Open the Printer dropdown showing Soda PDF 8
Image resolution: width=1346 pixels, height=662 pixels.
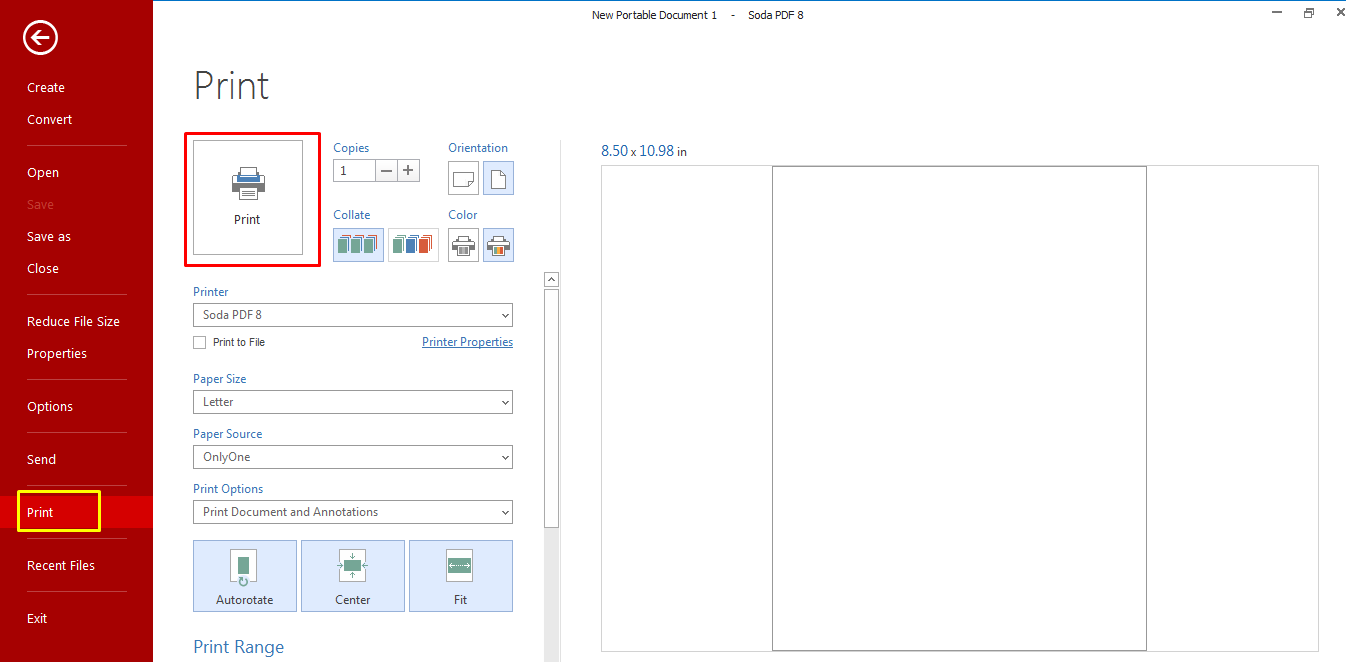pyautogui.click(x=352, y=315)
